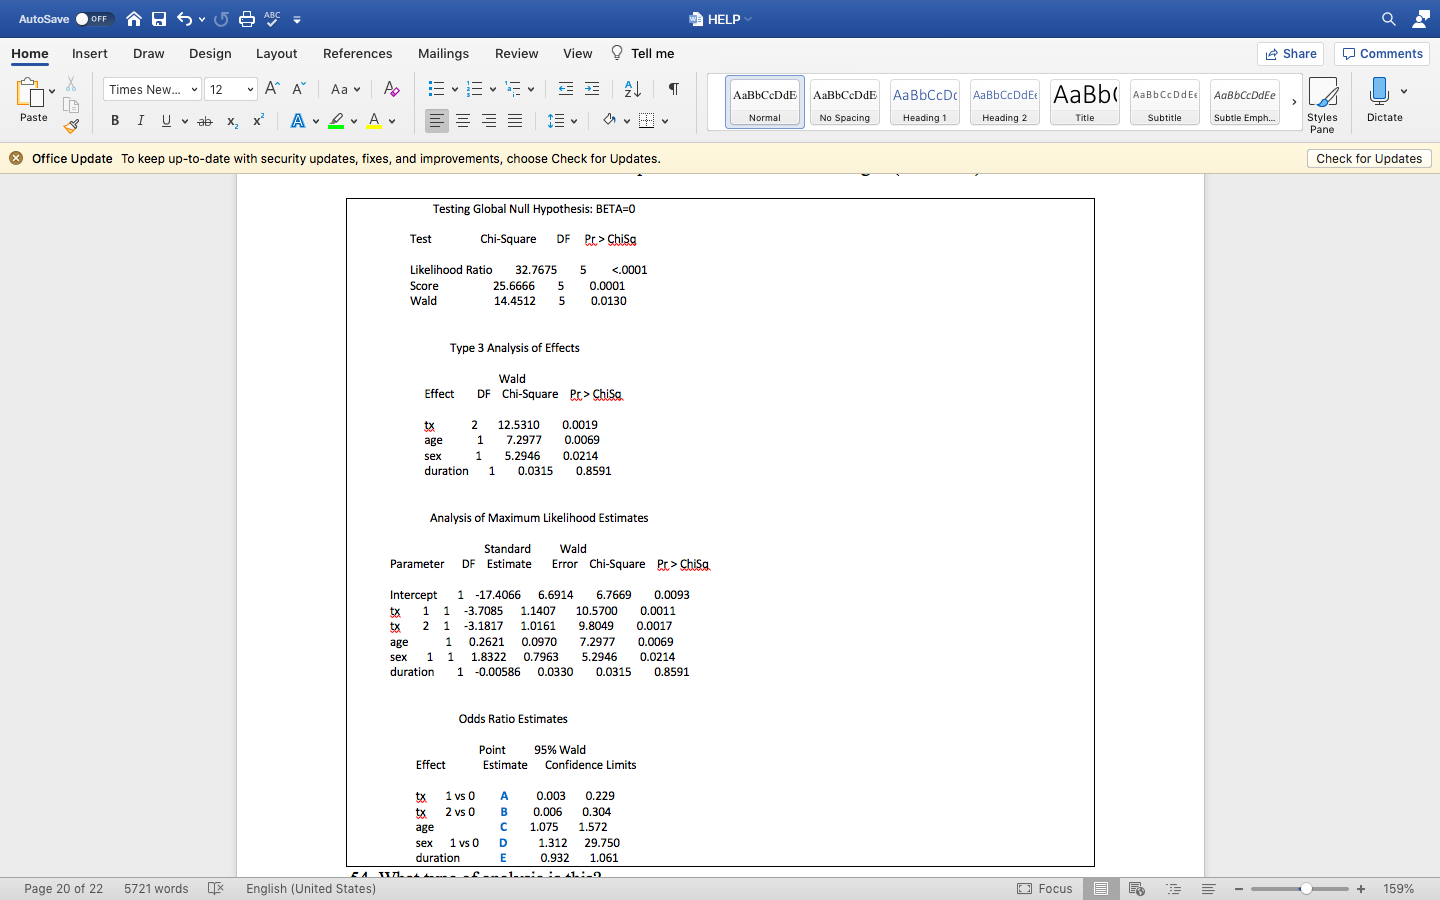Click the Share button
The height and width of the screenshot is (900, 1440).
click(1291, 54)
